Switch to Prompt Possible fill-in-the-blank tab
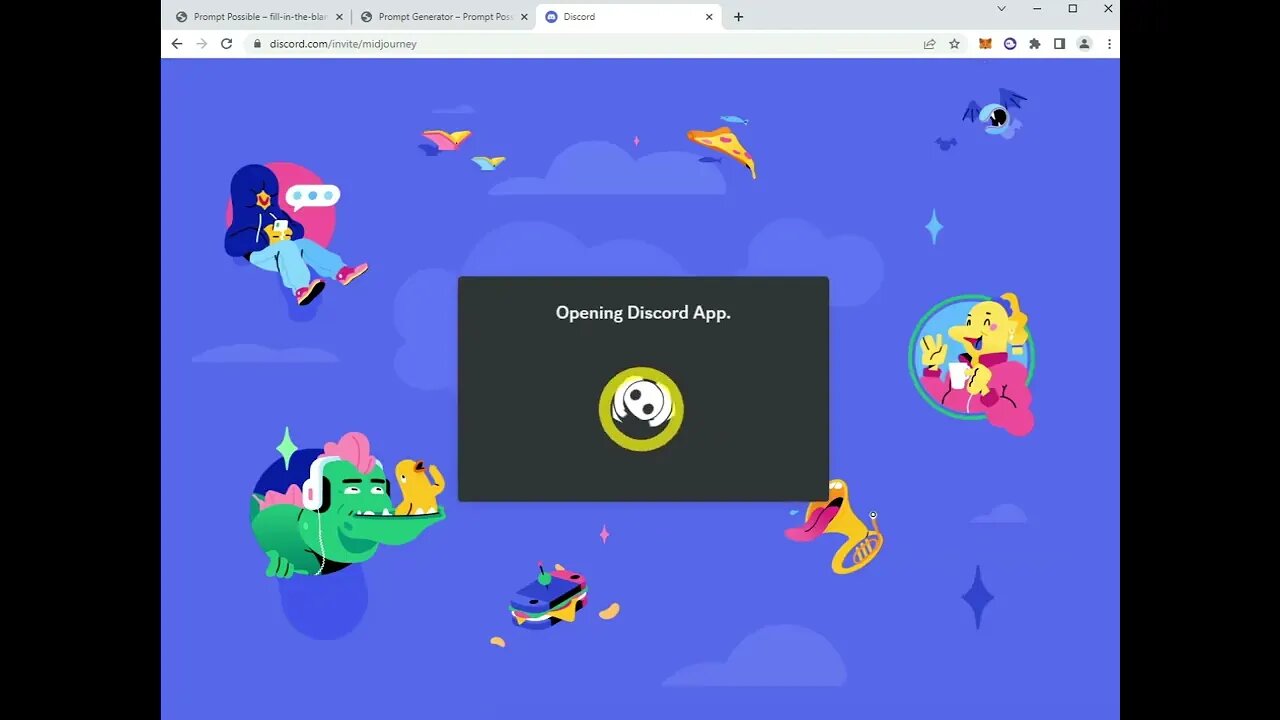Image resolution: width=1280 pixels, height=720 pixels. click(258, 17)
